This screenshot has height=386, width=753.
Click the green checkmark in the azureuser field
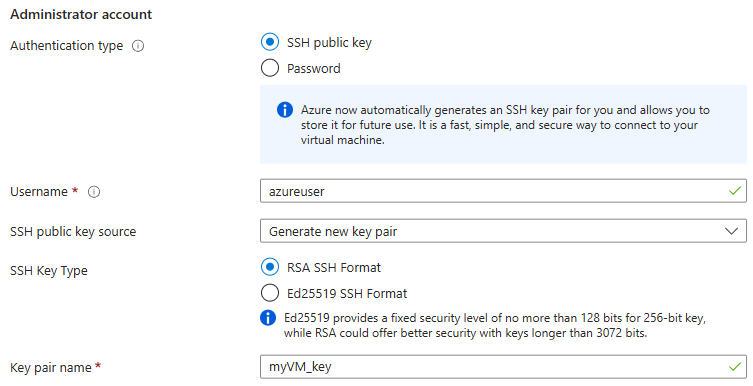click(734, 191)
